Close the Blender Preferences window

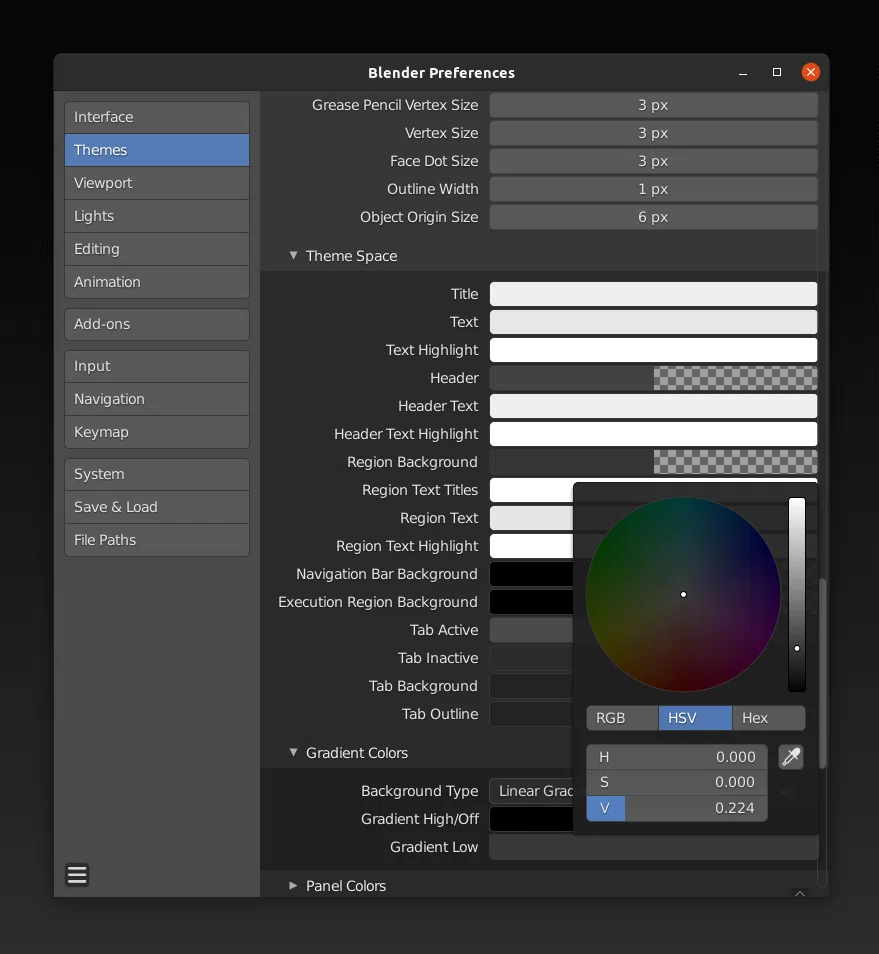point(810,72)
